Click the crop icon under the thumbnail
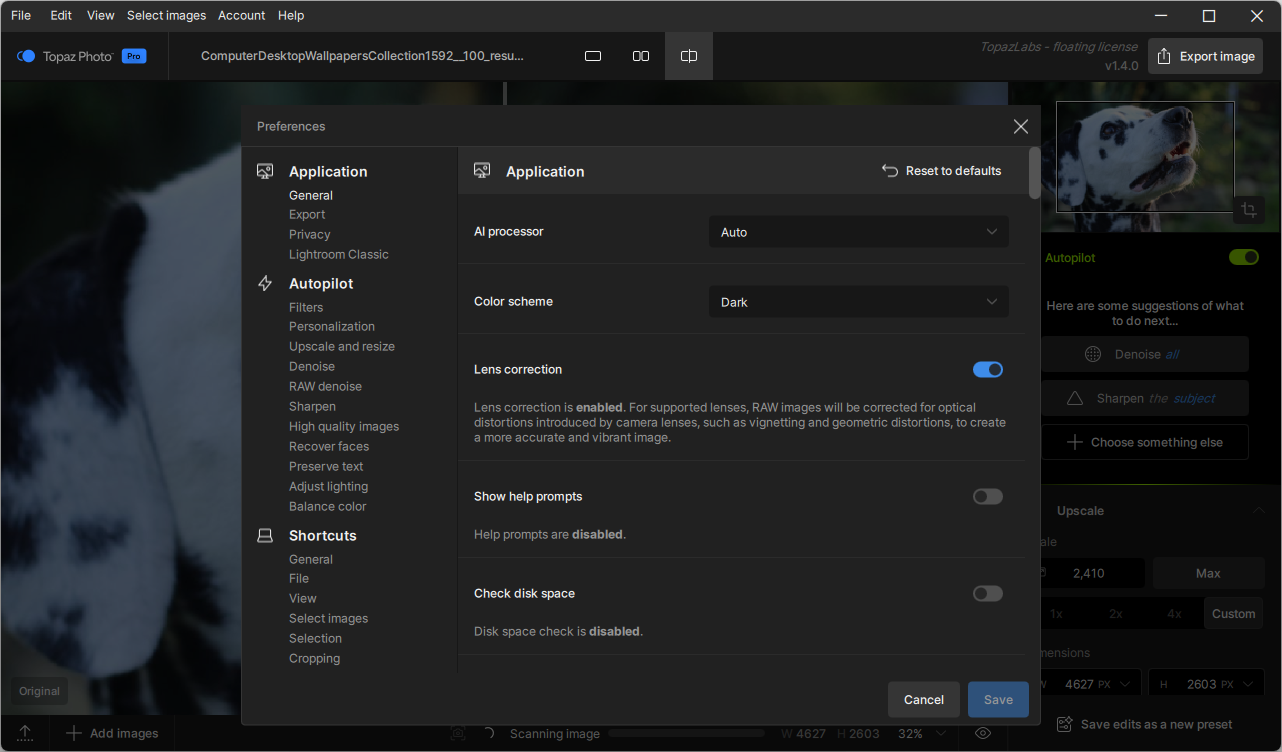The width and height of the screenshot is (1282, 752). click(1248, 210)
